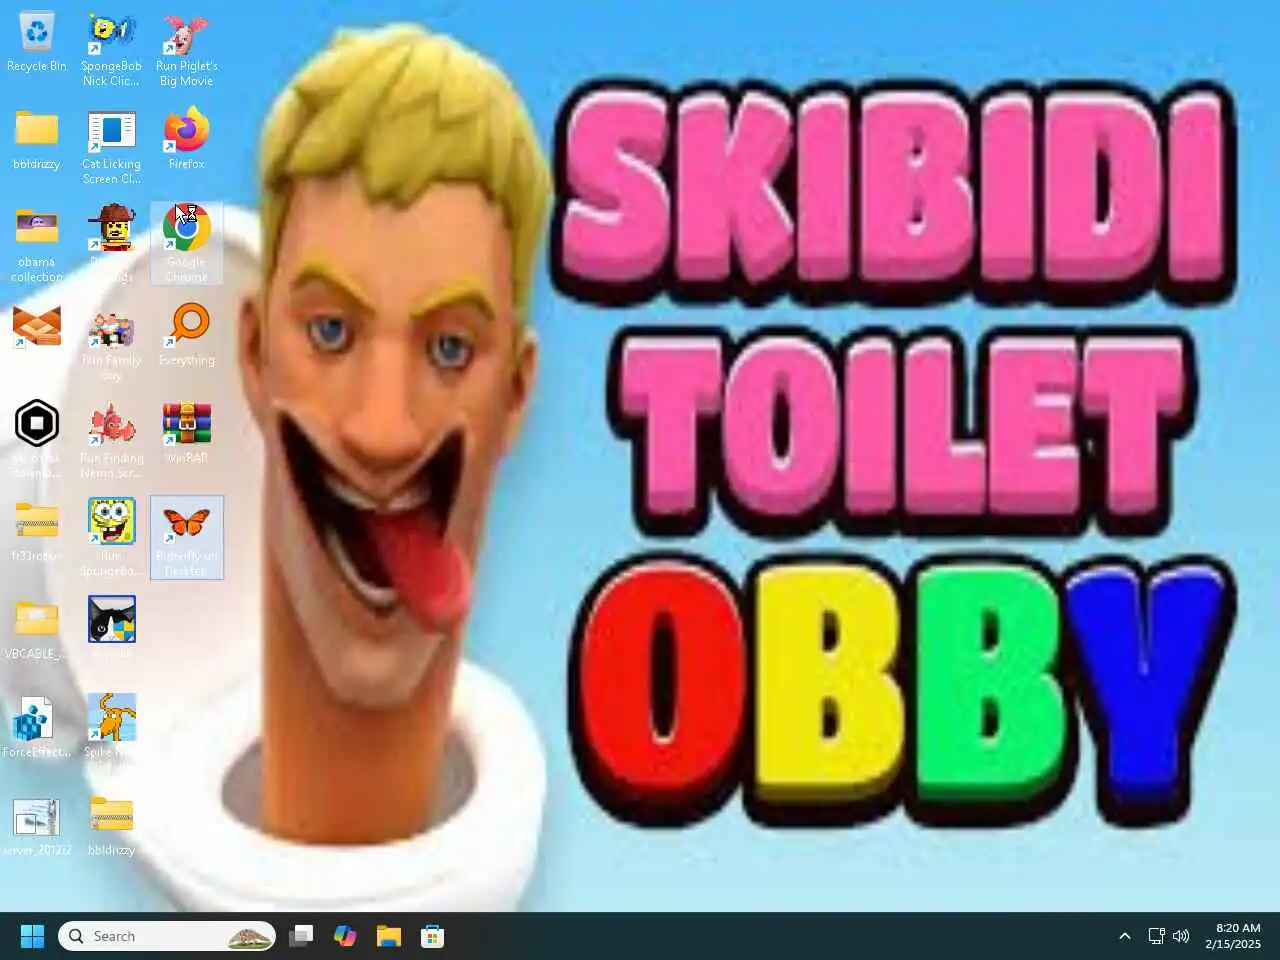This screenshot has height=960, width=1280.
Task: Select the orange fox-shaped app shortcut
Action: pos(37,327)
